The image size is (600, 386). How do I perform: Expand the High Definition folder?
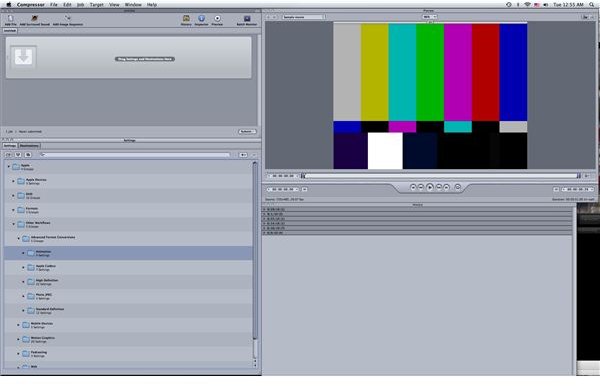click(23, 282)
